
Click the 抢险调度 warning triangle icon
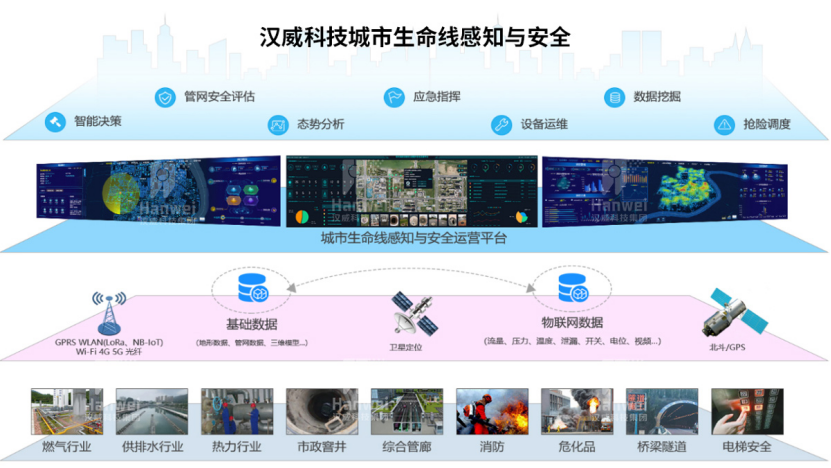[x=723, y=125]
